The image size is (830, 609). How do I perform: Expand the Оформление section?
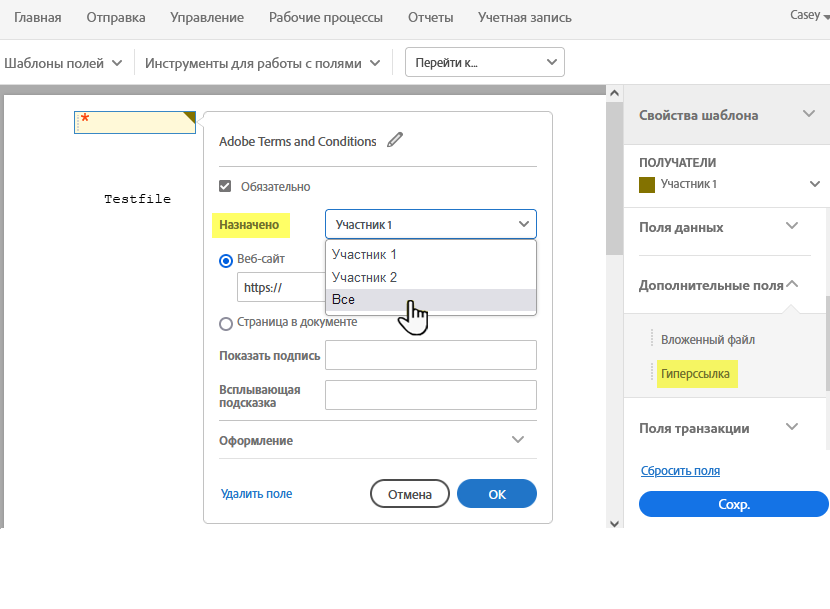click(517, 440)
